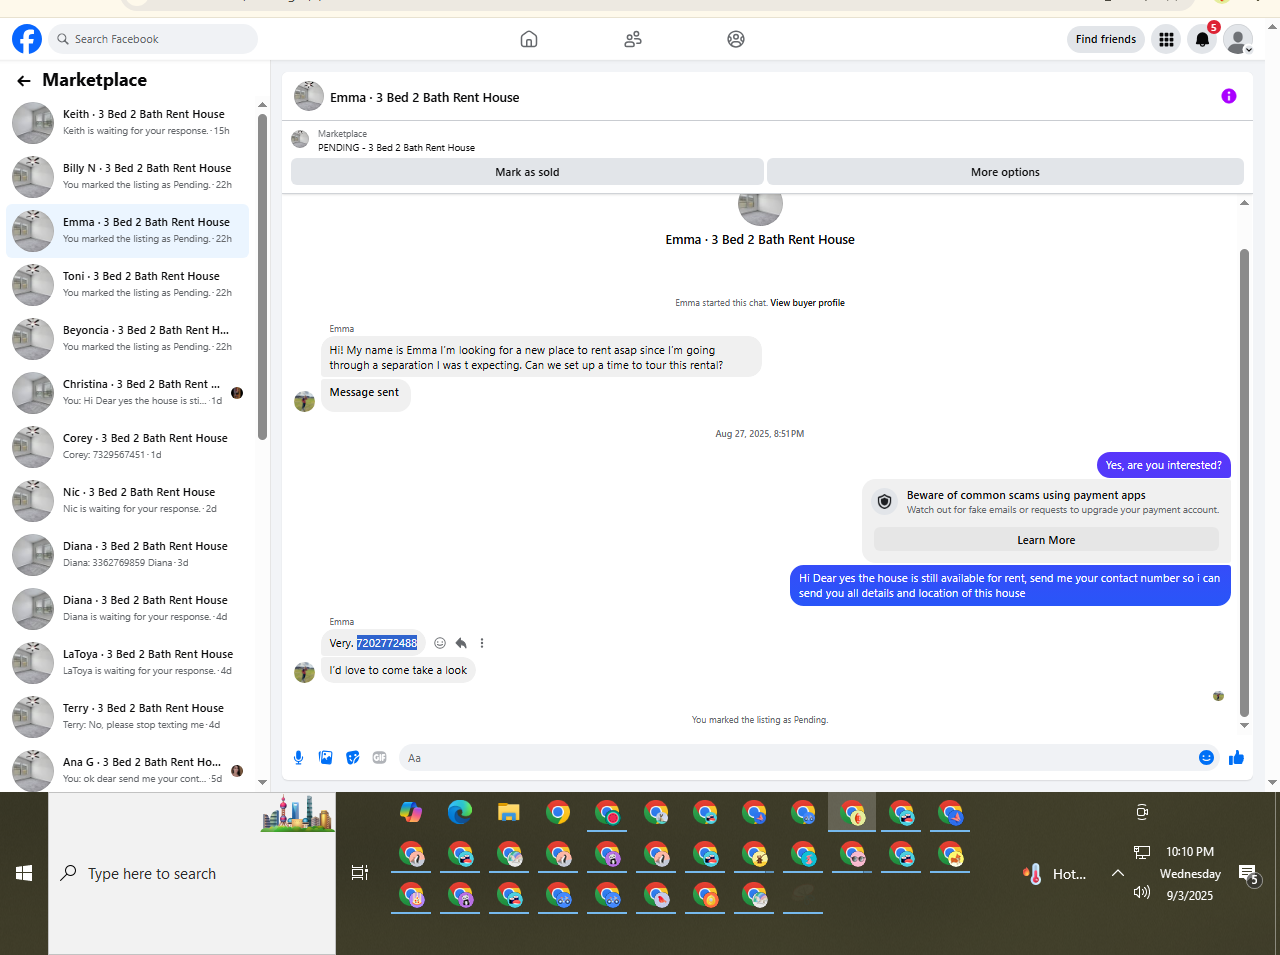Screen dimensions: 1280x955
Task: Select Emma's conversation in the list
Action: (128, 230)
